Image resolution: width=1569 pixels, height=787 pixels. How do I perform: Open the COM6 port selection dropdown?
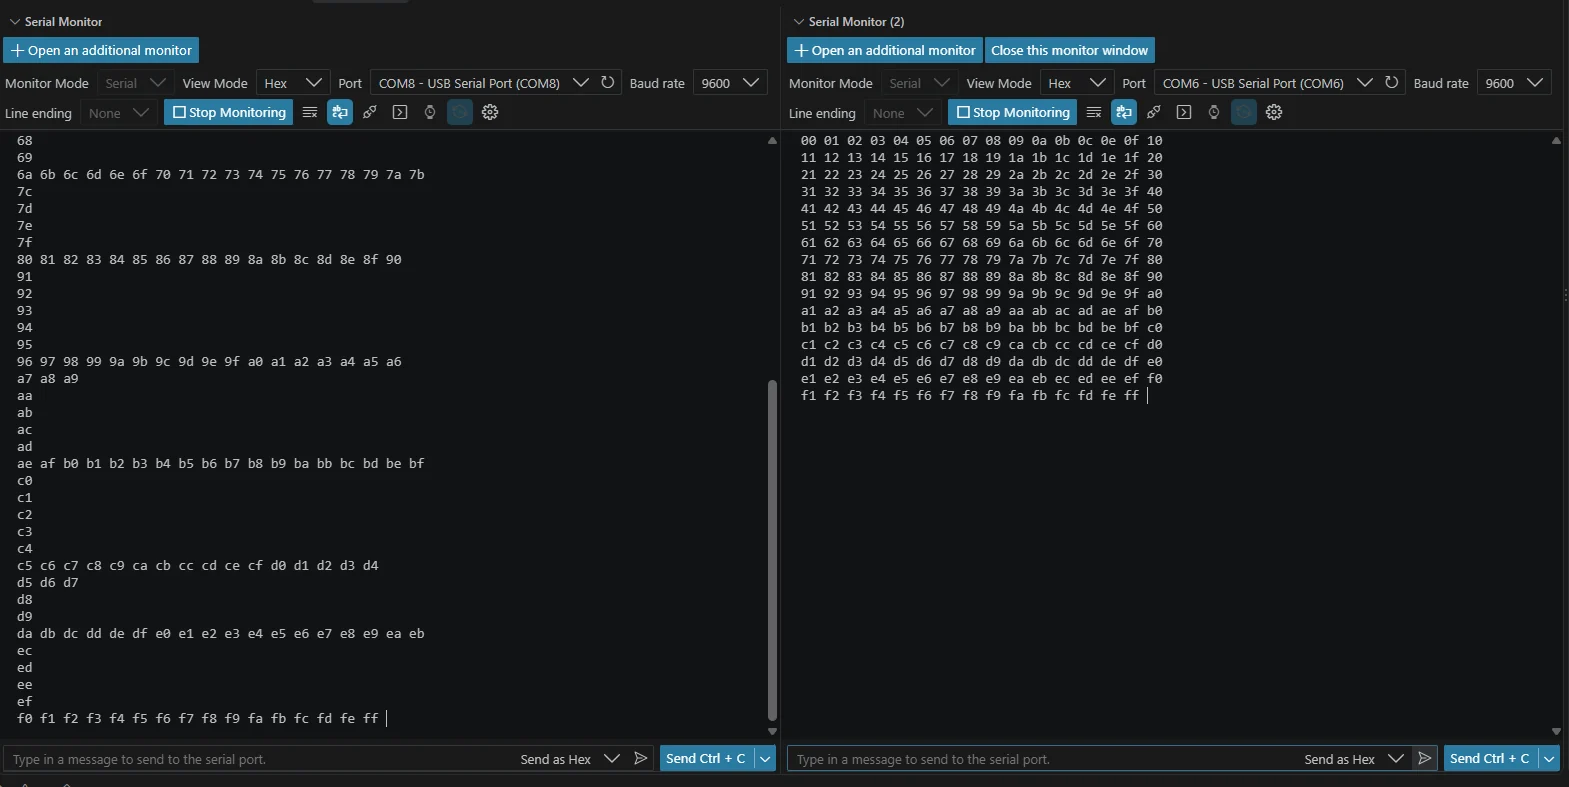(1268, 83)
